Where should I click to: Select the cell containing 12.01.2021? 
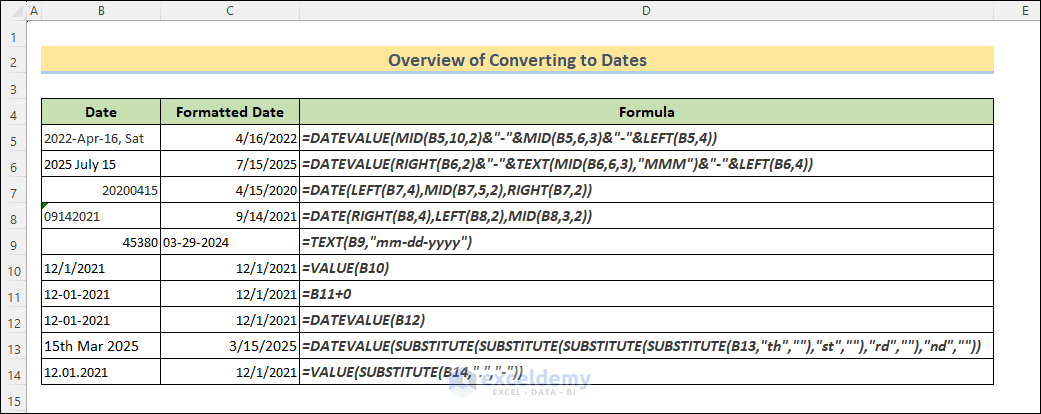pyautogui.click(x=101, y=373)
